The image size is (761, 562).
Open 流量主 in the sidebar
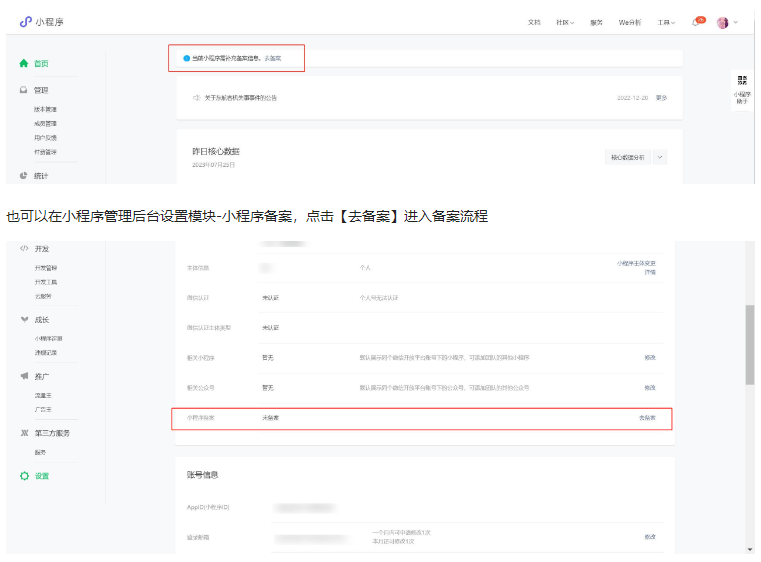(43, 396)
